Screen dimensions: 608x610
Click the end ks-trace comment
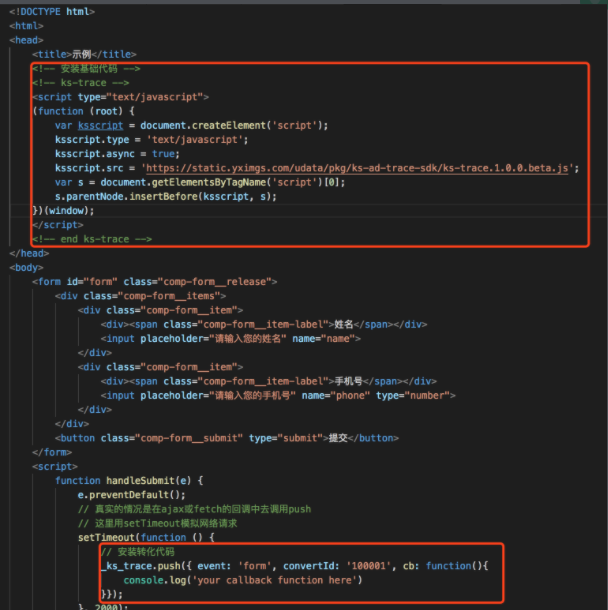coord(91,240)
